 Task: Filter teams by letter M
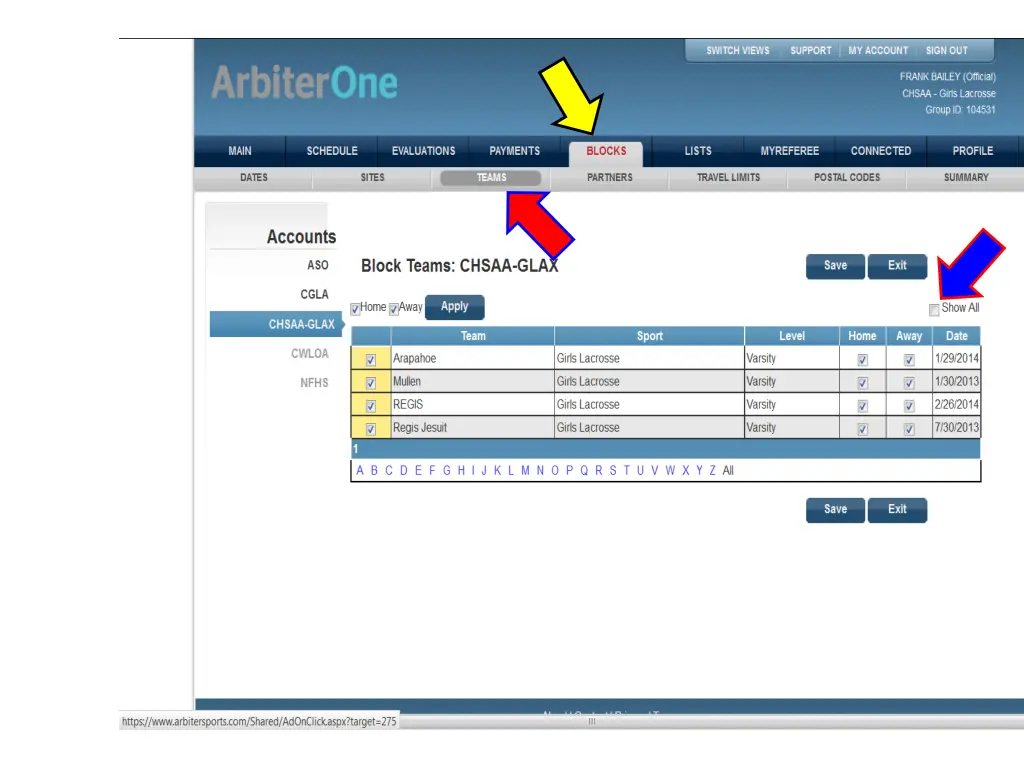tap(525, 470)
